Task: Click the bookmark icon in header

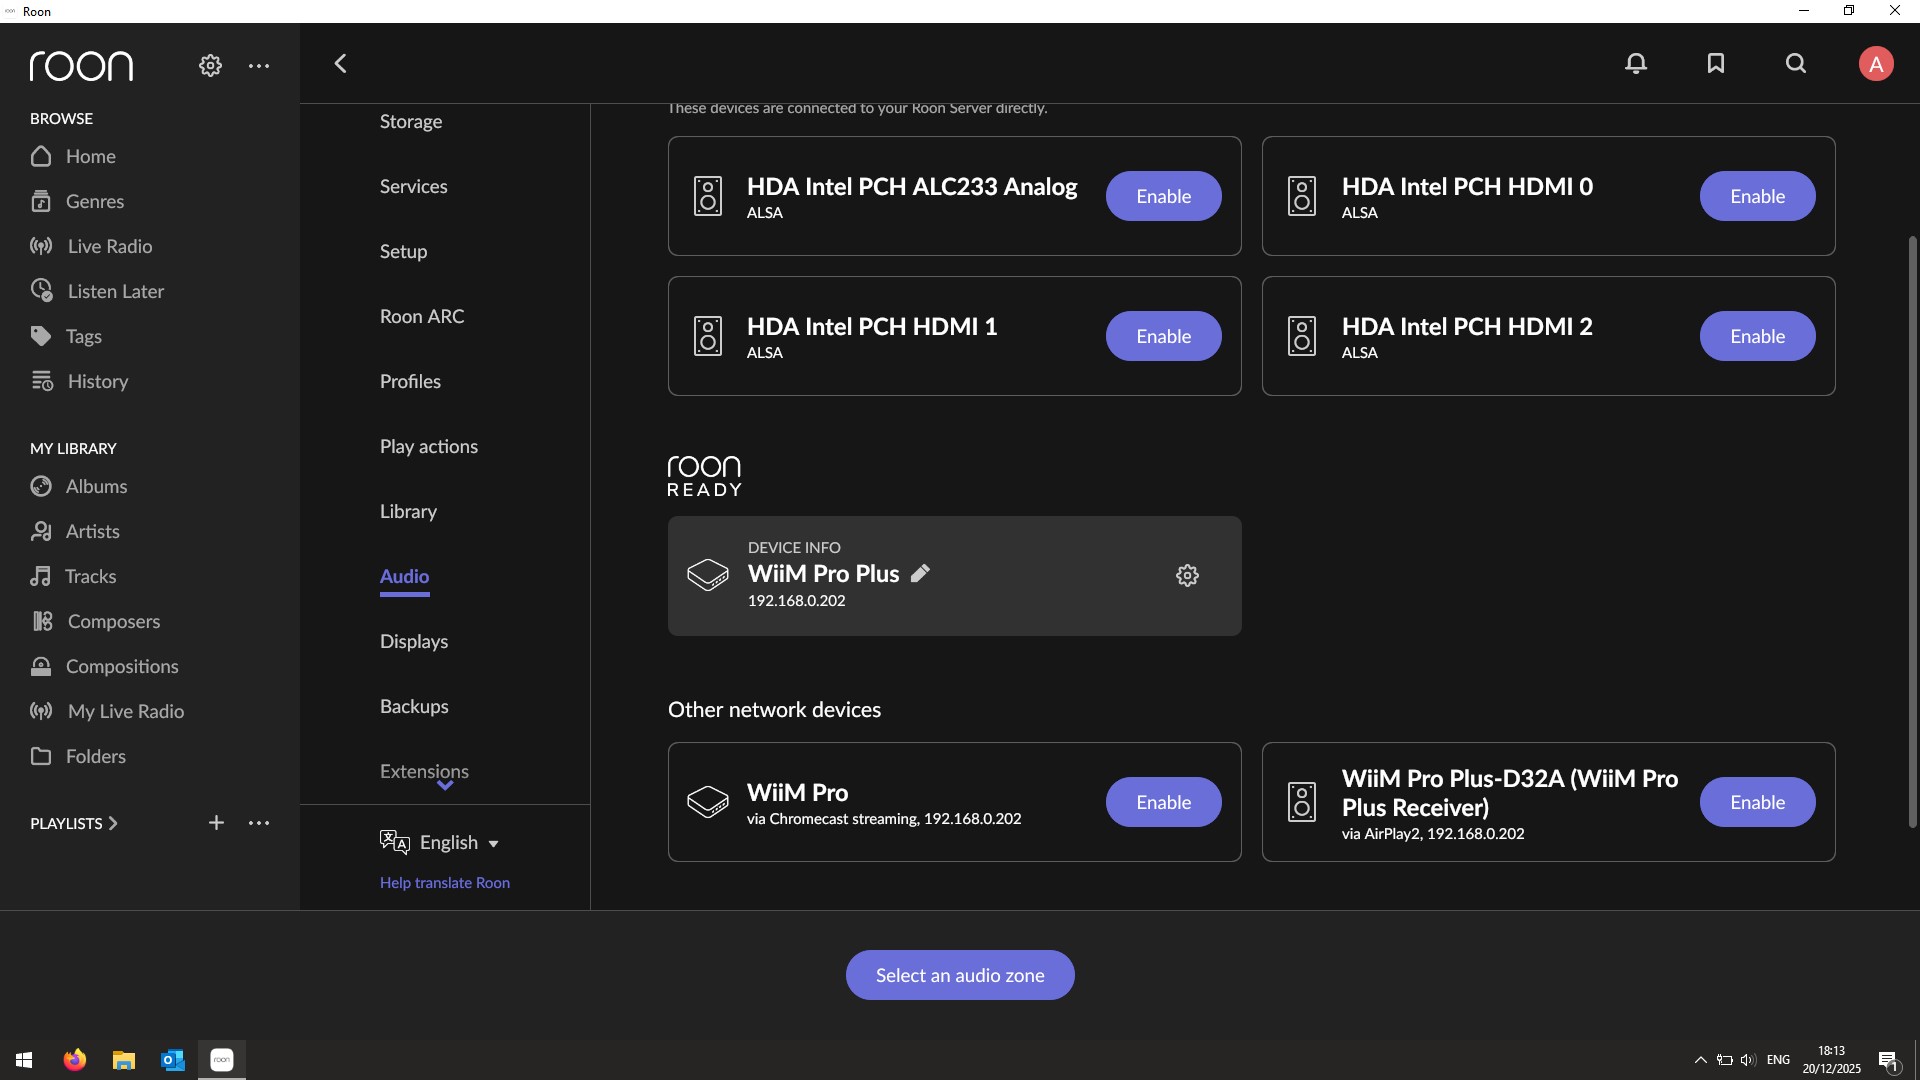Action: point(1716,64)
